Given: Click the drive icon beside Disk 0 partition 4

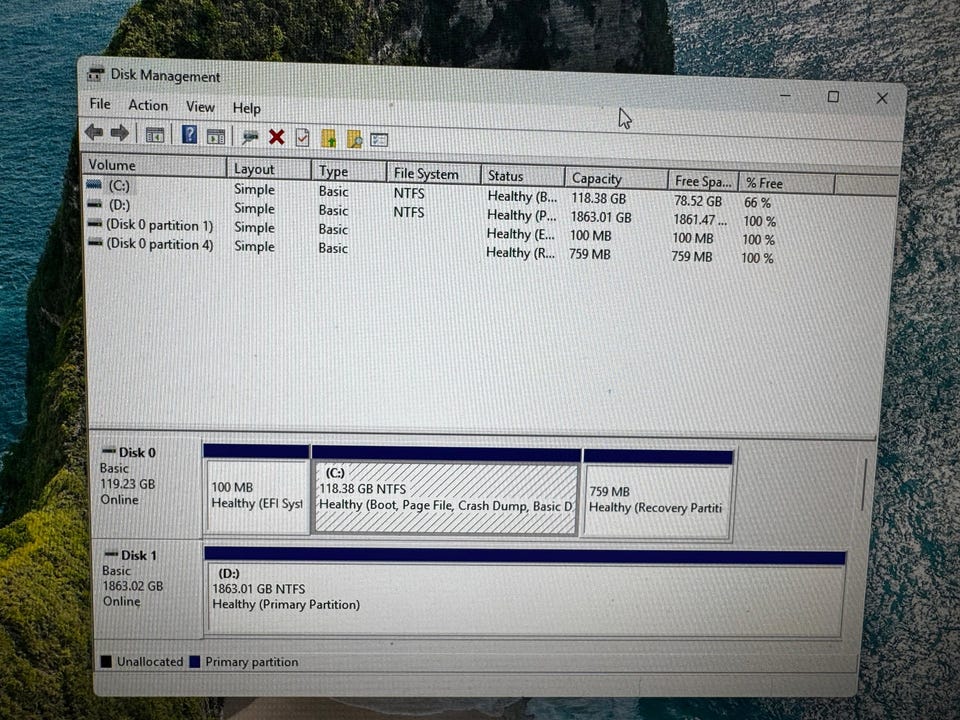Looking at the screenshot, I should 96,242.
